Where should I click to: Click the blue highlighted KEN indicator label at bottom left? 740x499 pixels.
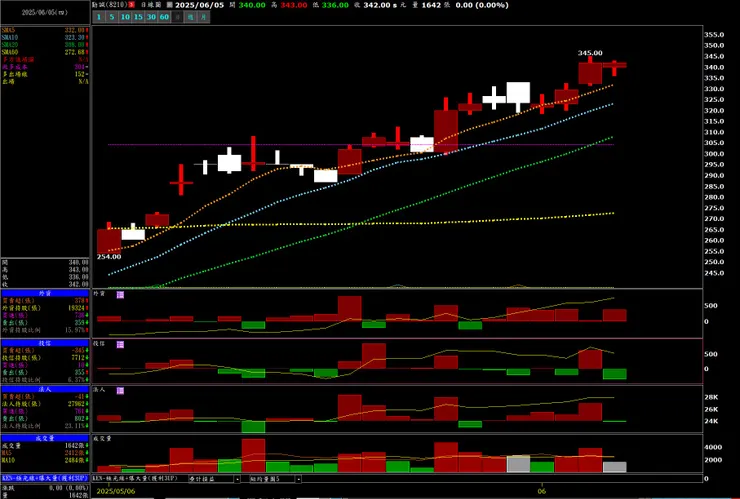click(x=45, y=478)
